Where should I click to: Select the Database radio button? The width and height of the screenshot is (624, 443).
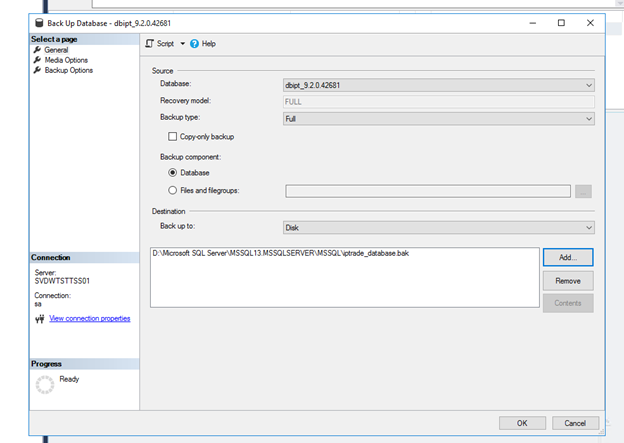pyautogui.click(x=172, y=173)
